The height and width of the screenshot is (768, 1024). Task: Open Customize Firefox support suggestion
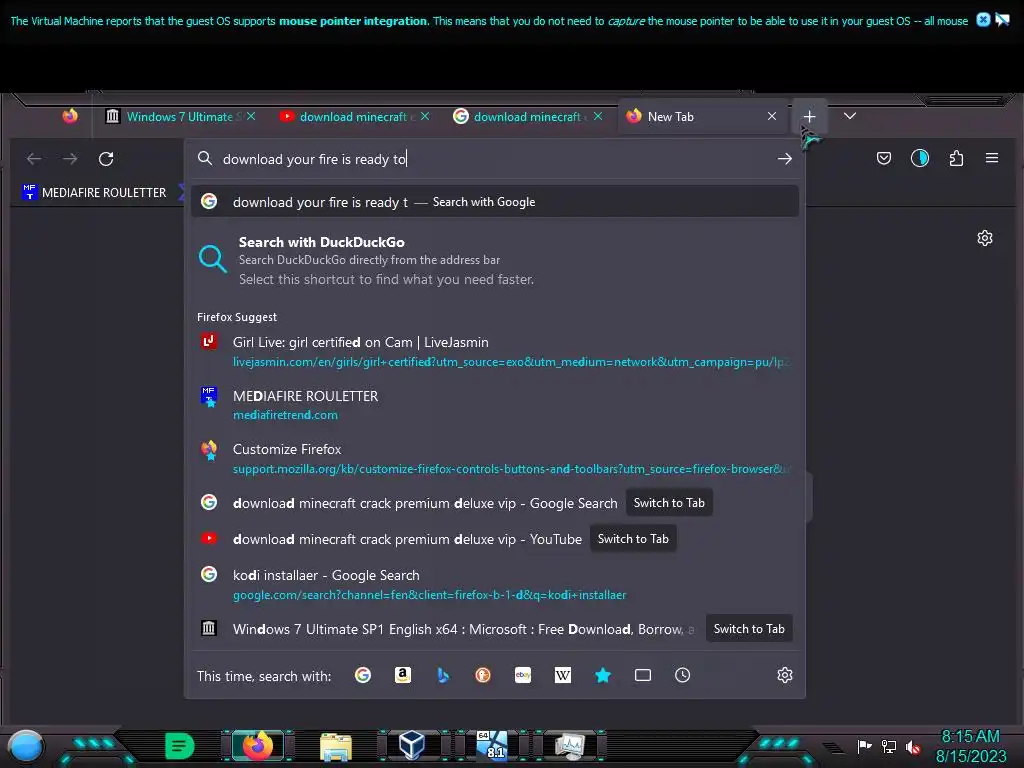coord(495,458)
